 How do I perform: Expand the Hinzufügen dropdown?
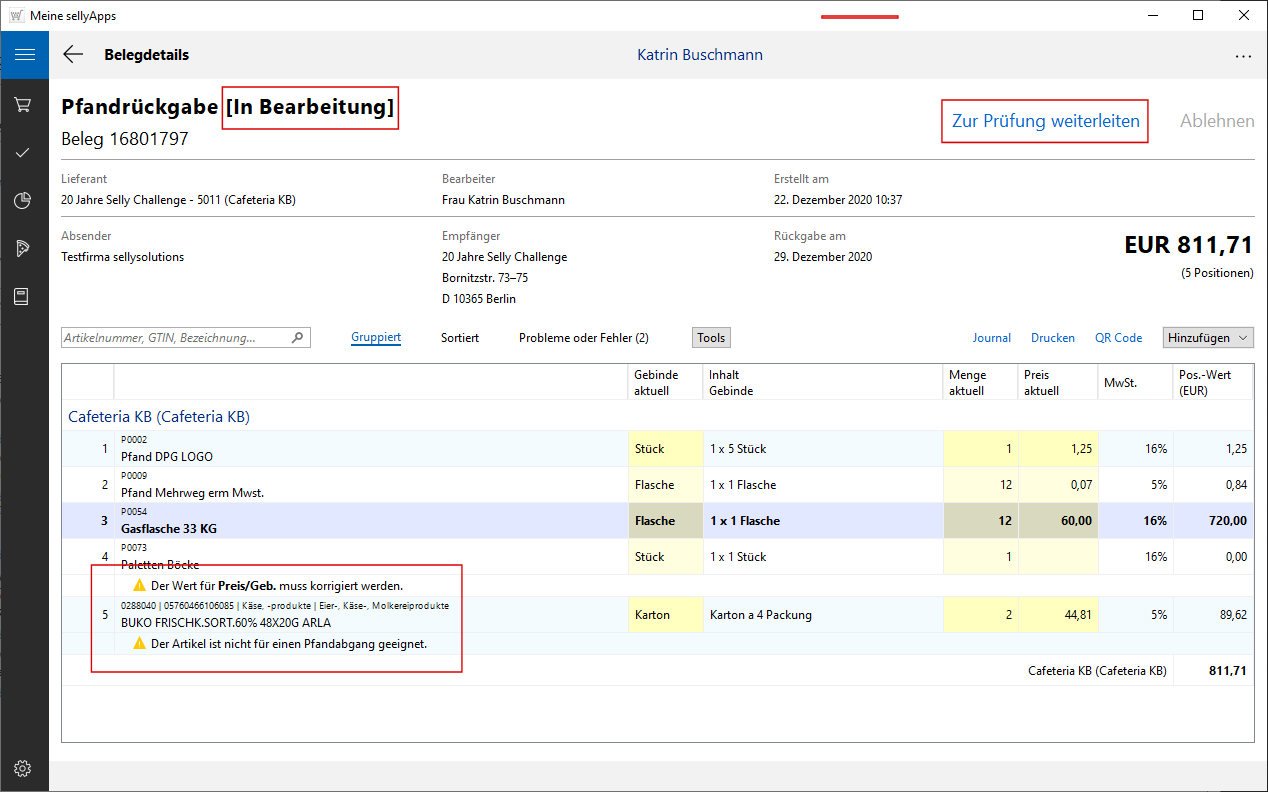(1207, 338)
